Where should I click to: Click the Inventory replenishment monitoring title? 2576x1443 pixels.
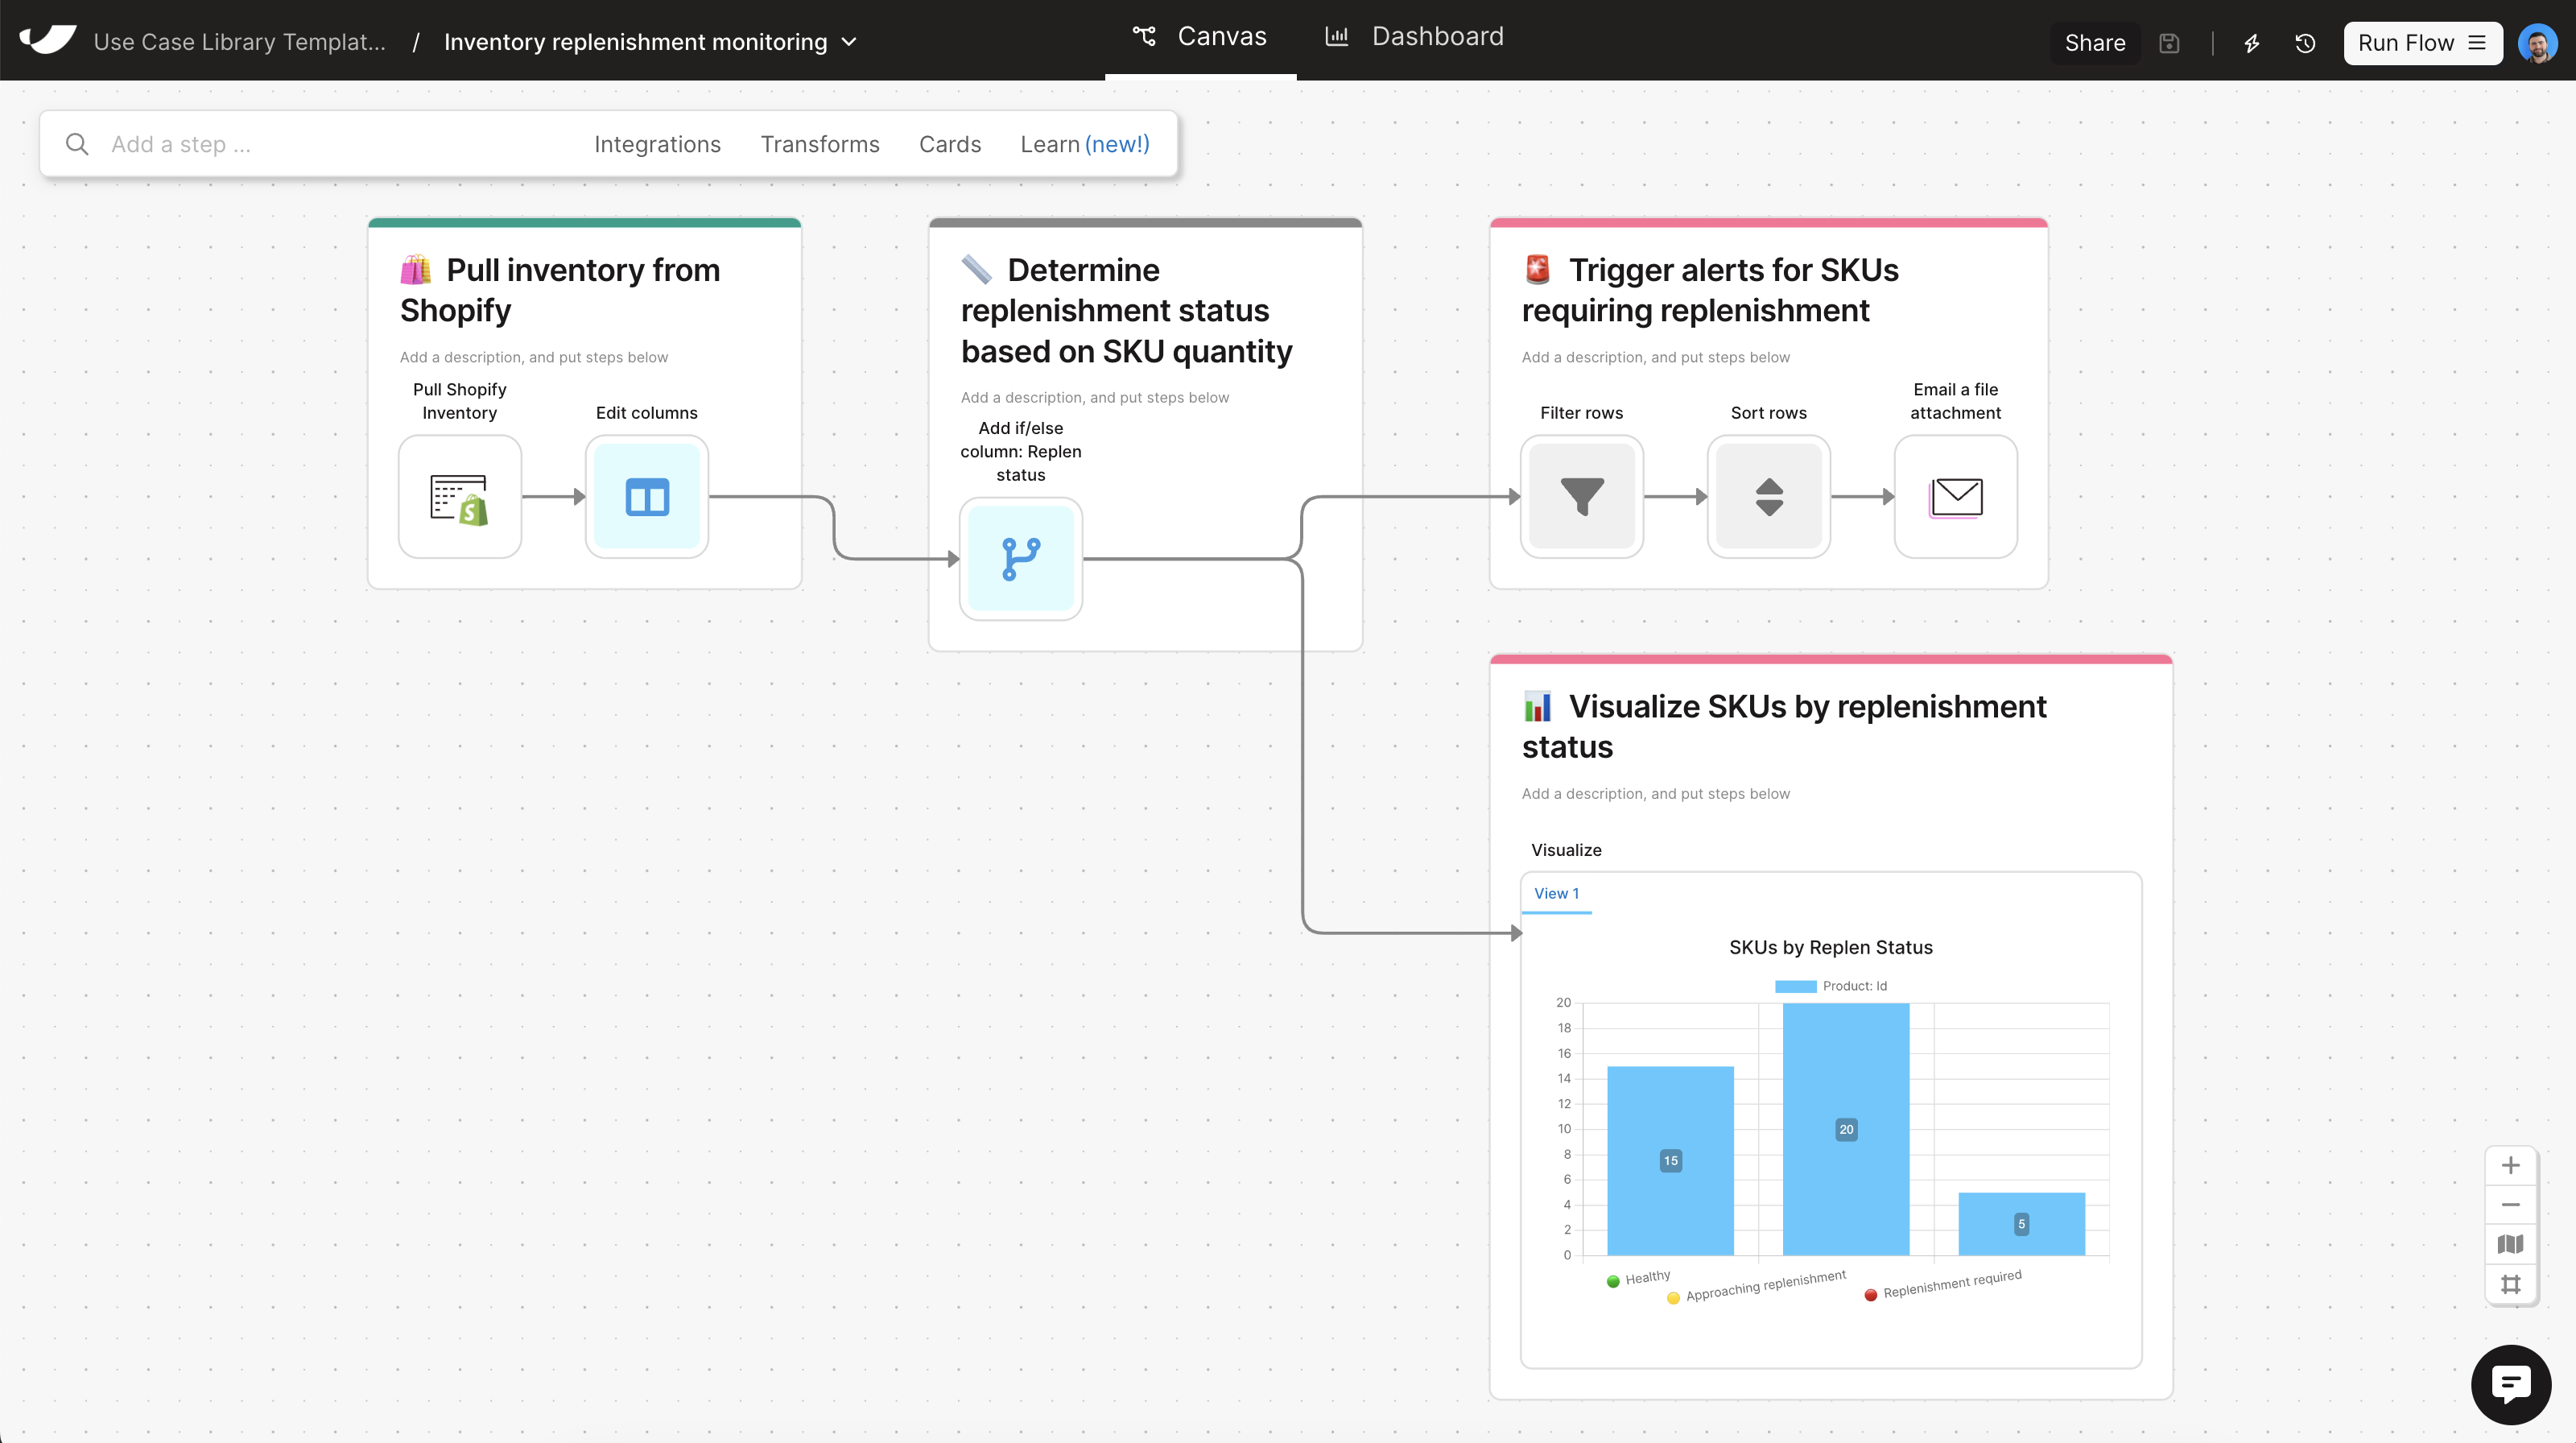pyautogui.click(x=636, y=42)
